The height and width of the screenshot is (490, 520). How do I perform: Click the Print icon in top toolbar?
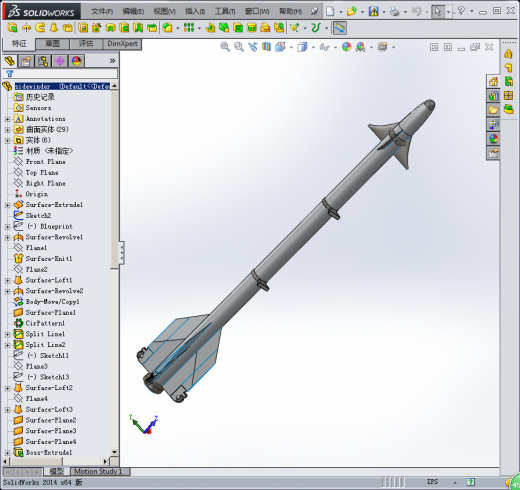pos(394,12)
